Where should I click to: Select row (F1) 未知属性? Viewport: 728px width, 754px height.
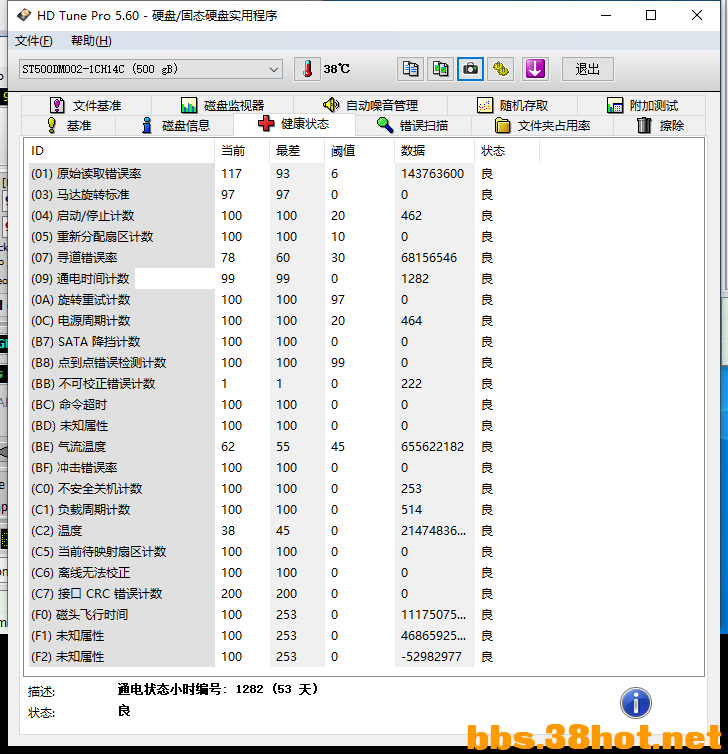284,636
